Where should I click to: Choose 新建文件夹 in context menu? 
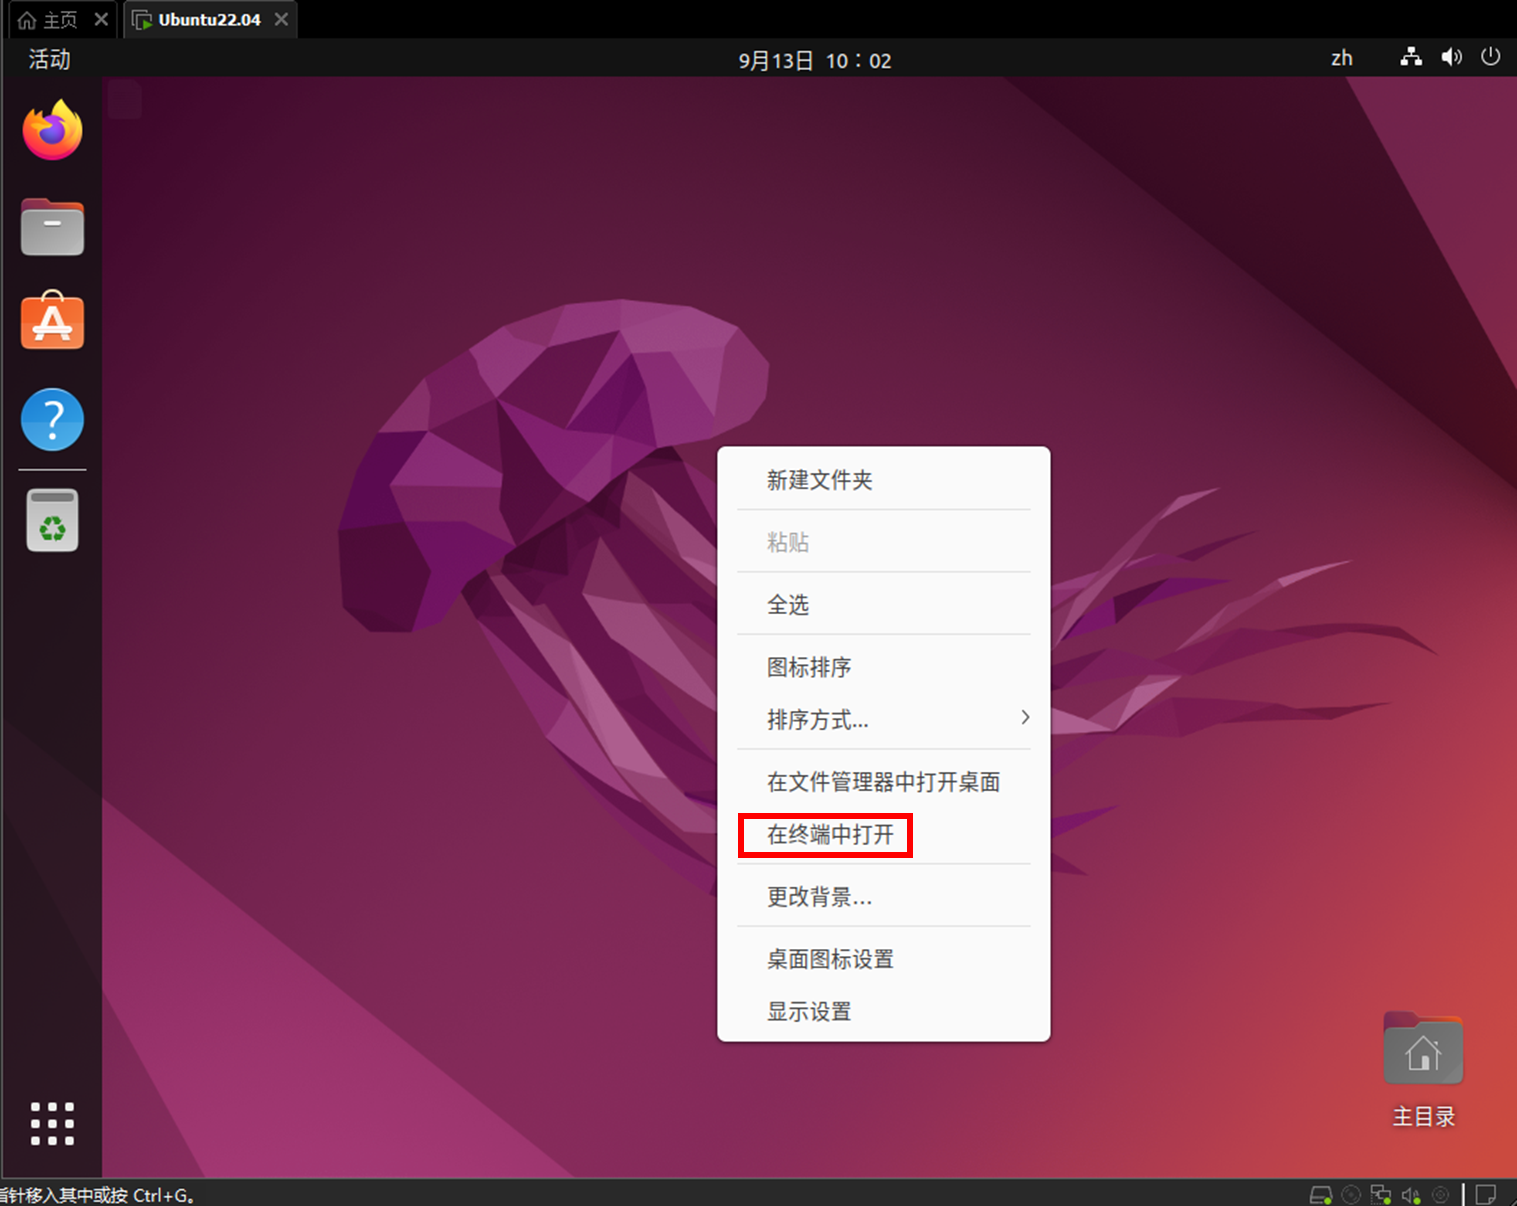(x=819, y=480)
